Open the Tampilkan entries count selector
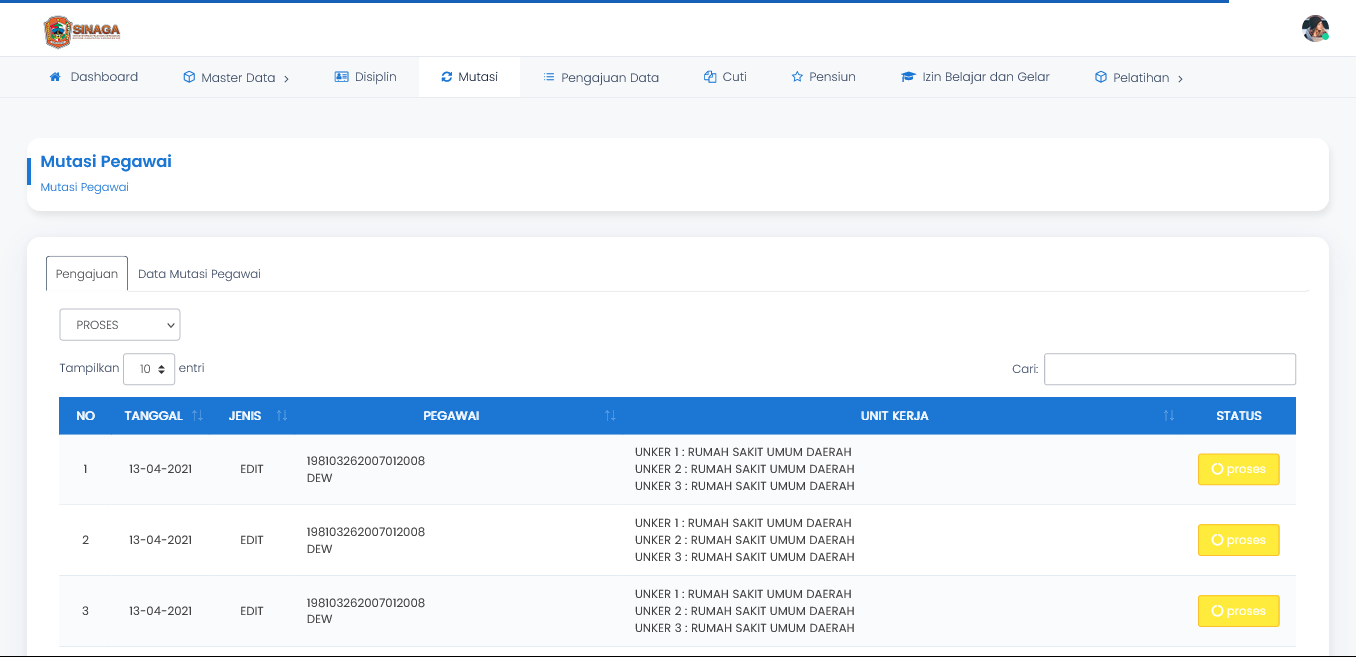Image resolution: width=1356 pixels, height=657 pixels. coord(149,369)
